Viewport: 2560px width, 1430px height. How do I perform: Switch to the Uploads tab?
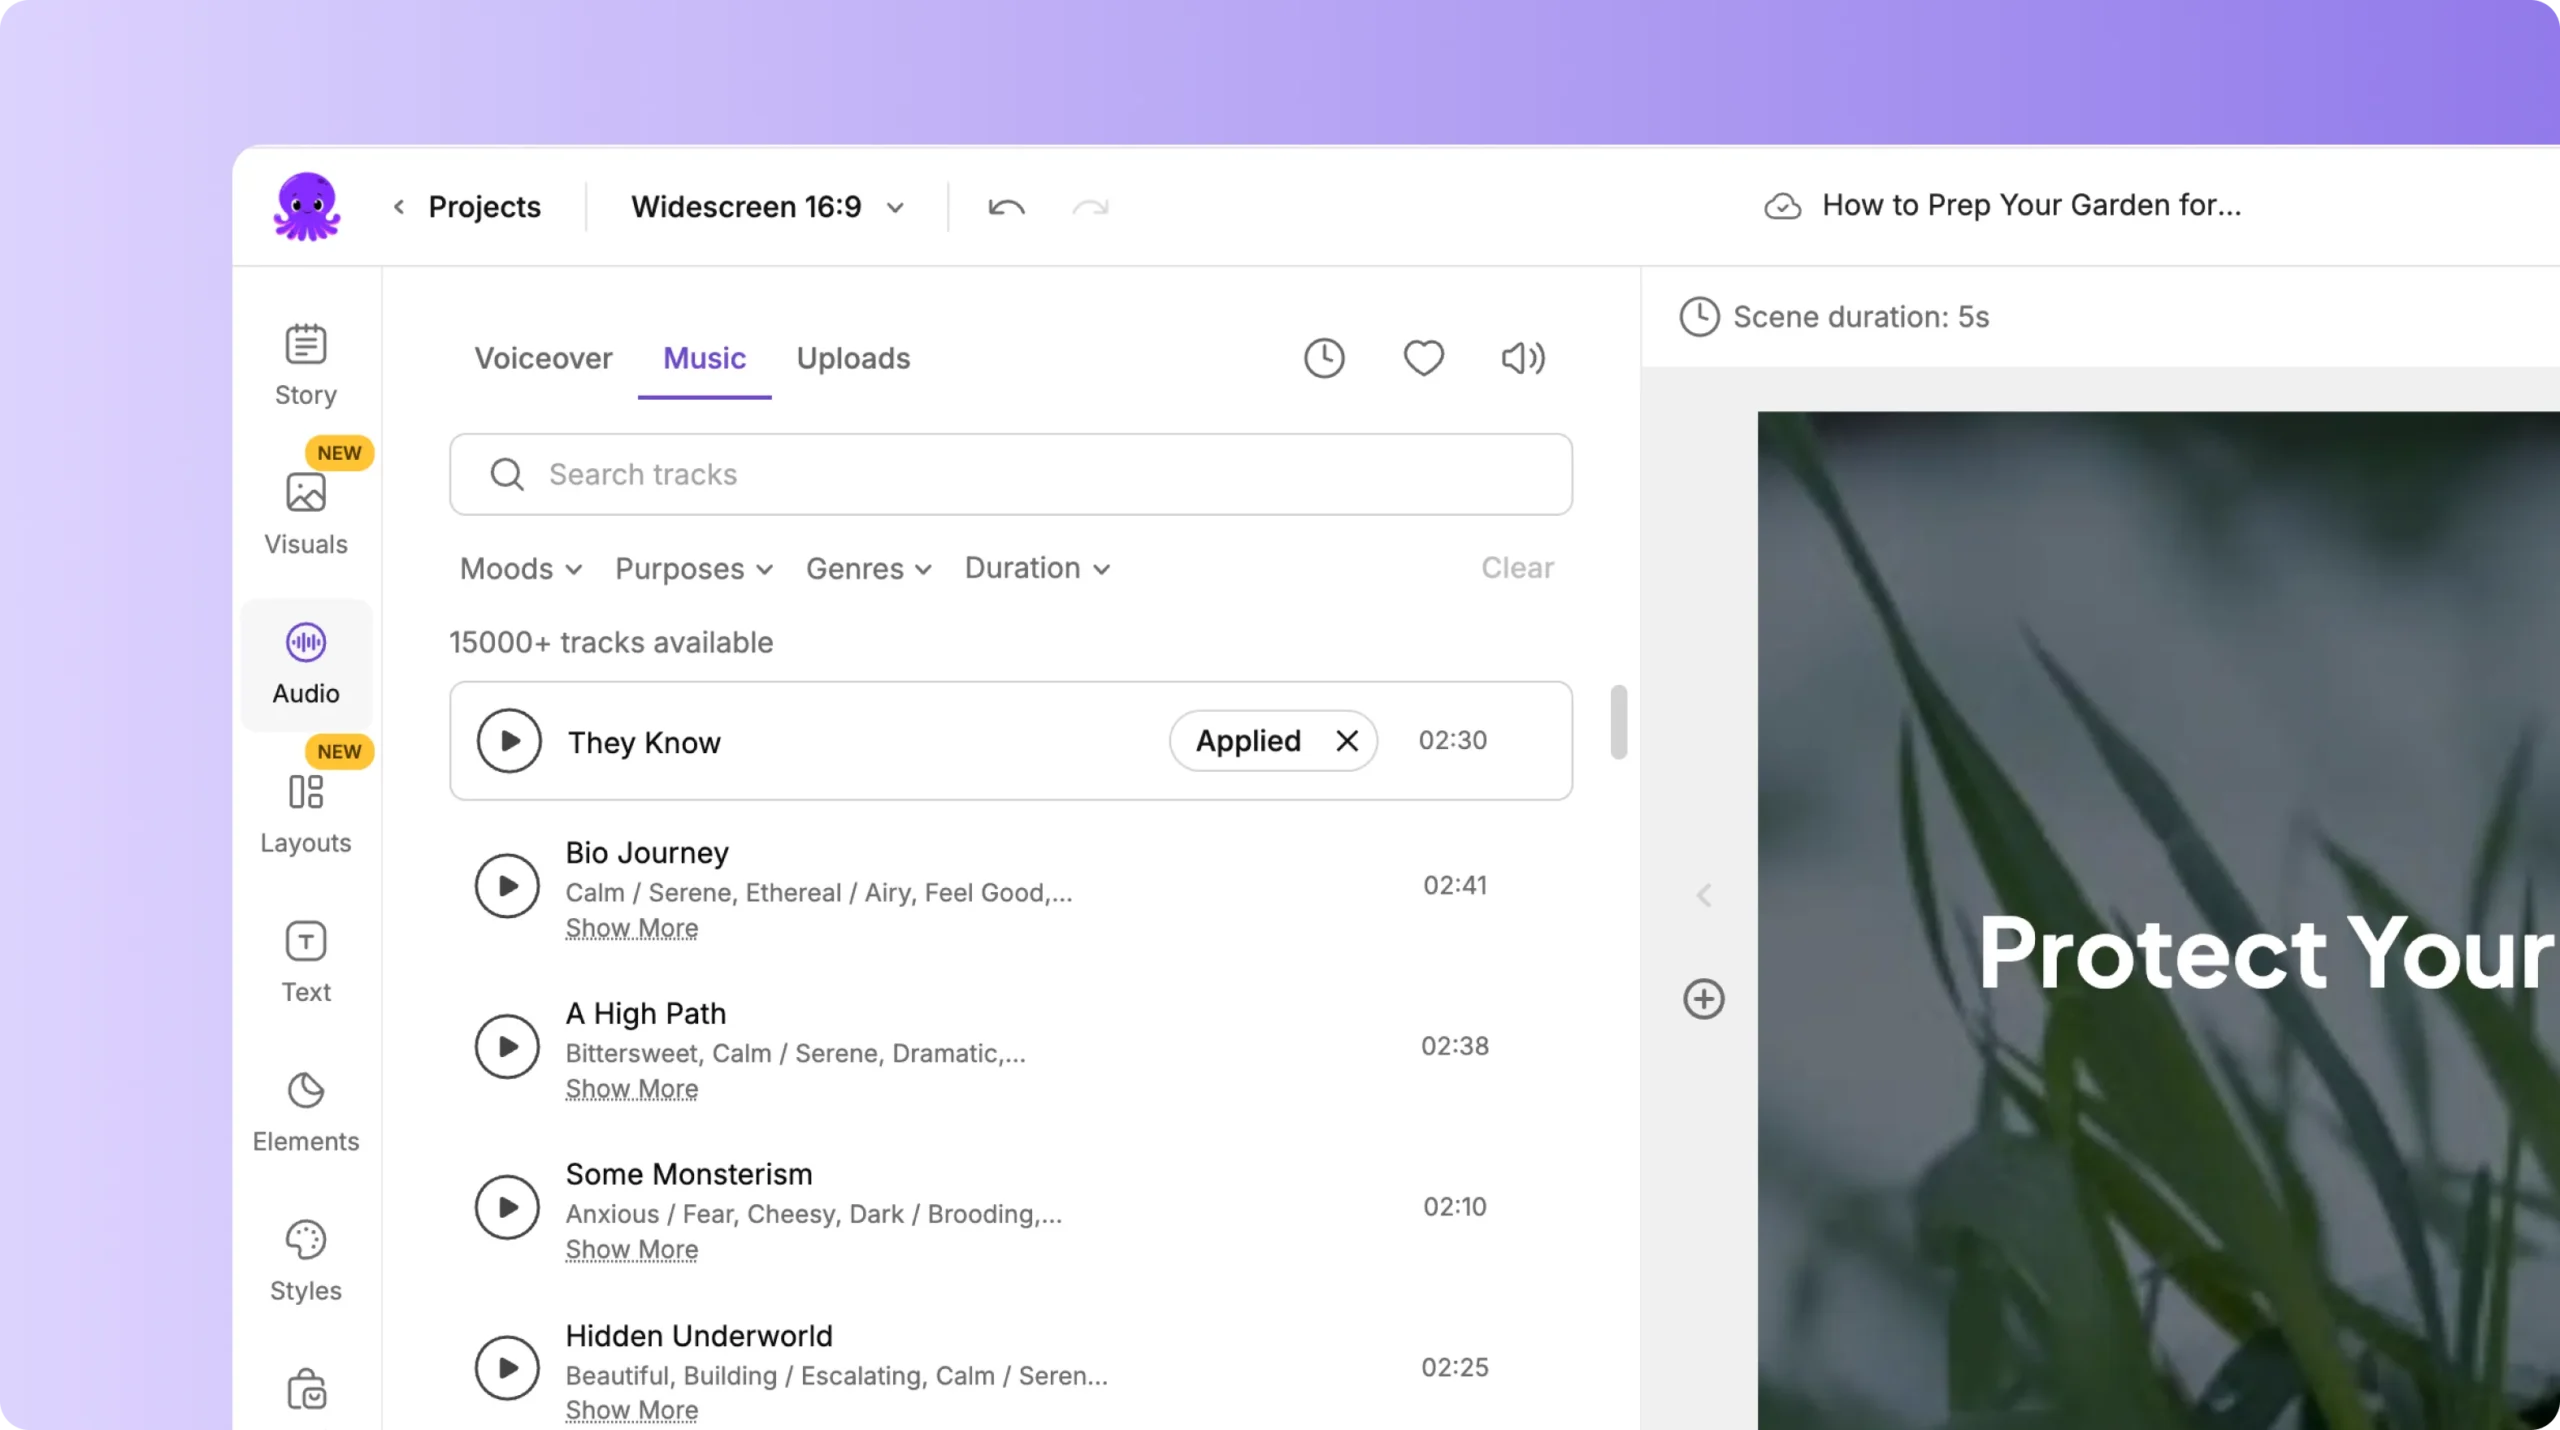[x=853, y=358]
